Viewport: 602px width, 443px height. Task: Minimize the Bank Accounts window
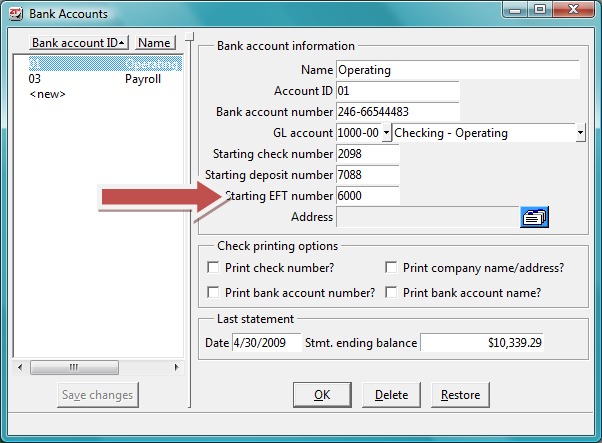(515, 10)
